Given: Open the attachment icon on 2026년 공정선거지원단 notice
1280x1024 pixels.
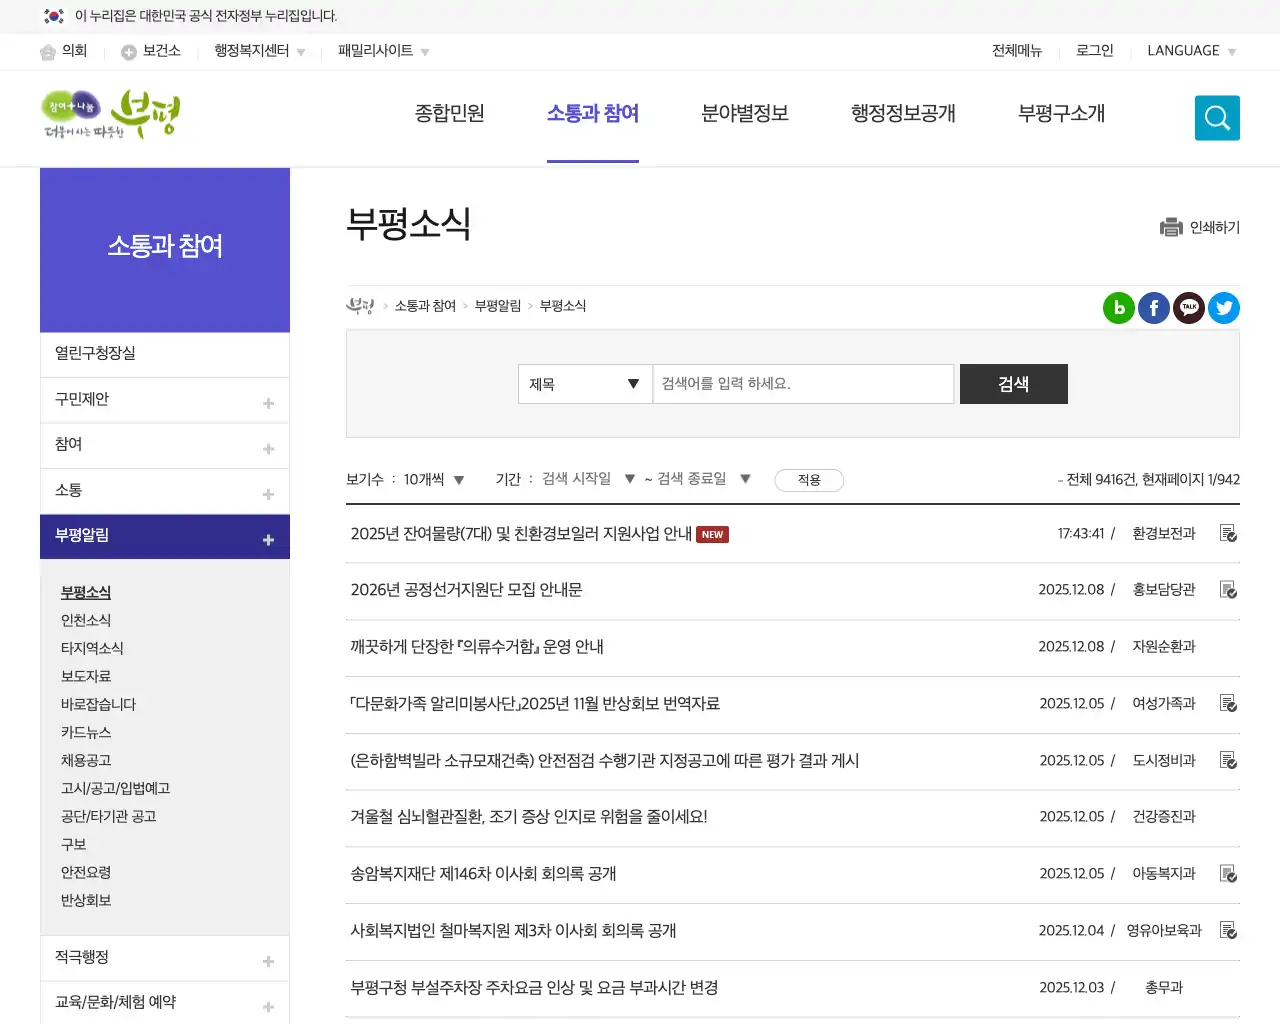Looking at the screenshot, I should tap(1228, 590).
